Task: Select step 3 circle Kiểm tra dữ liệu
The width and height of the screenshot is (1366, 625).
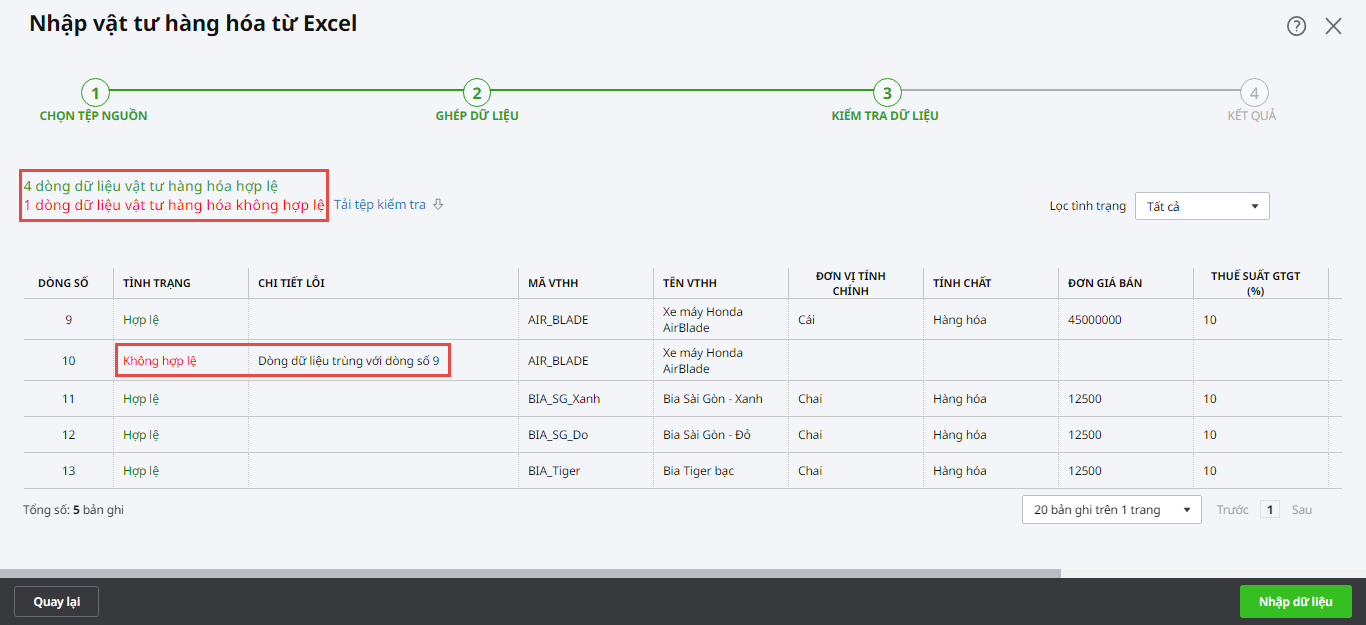Action: (x=885, y=93)
